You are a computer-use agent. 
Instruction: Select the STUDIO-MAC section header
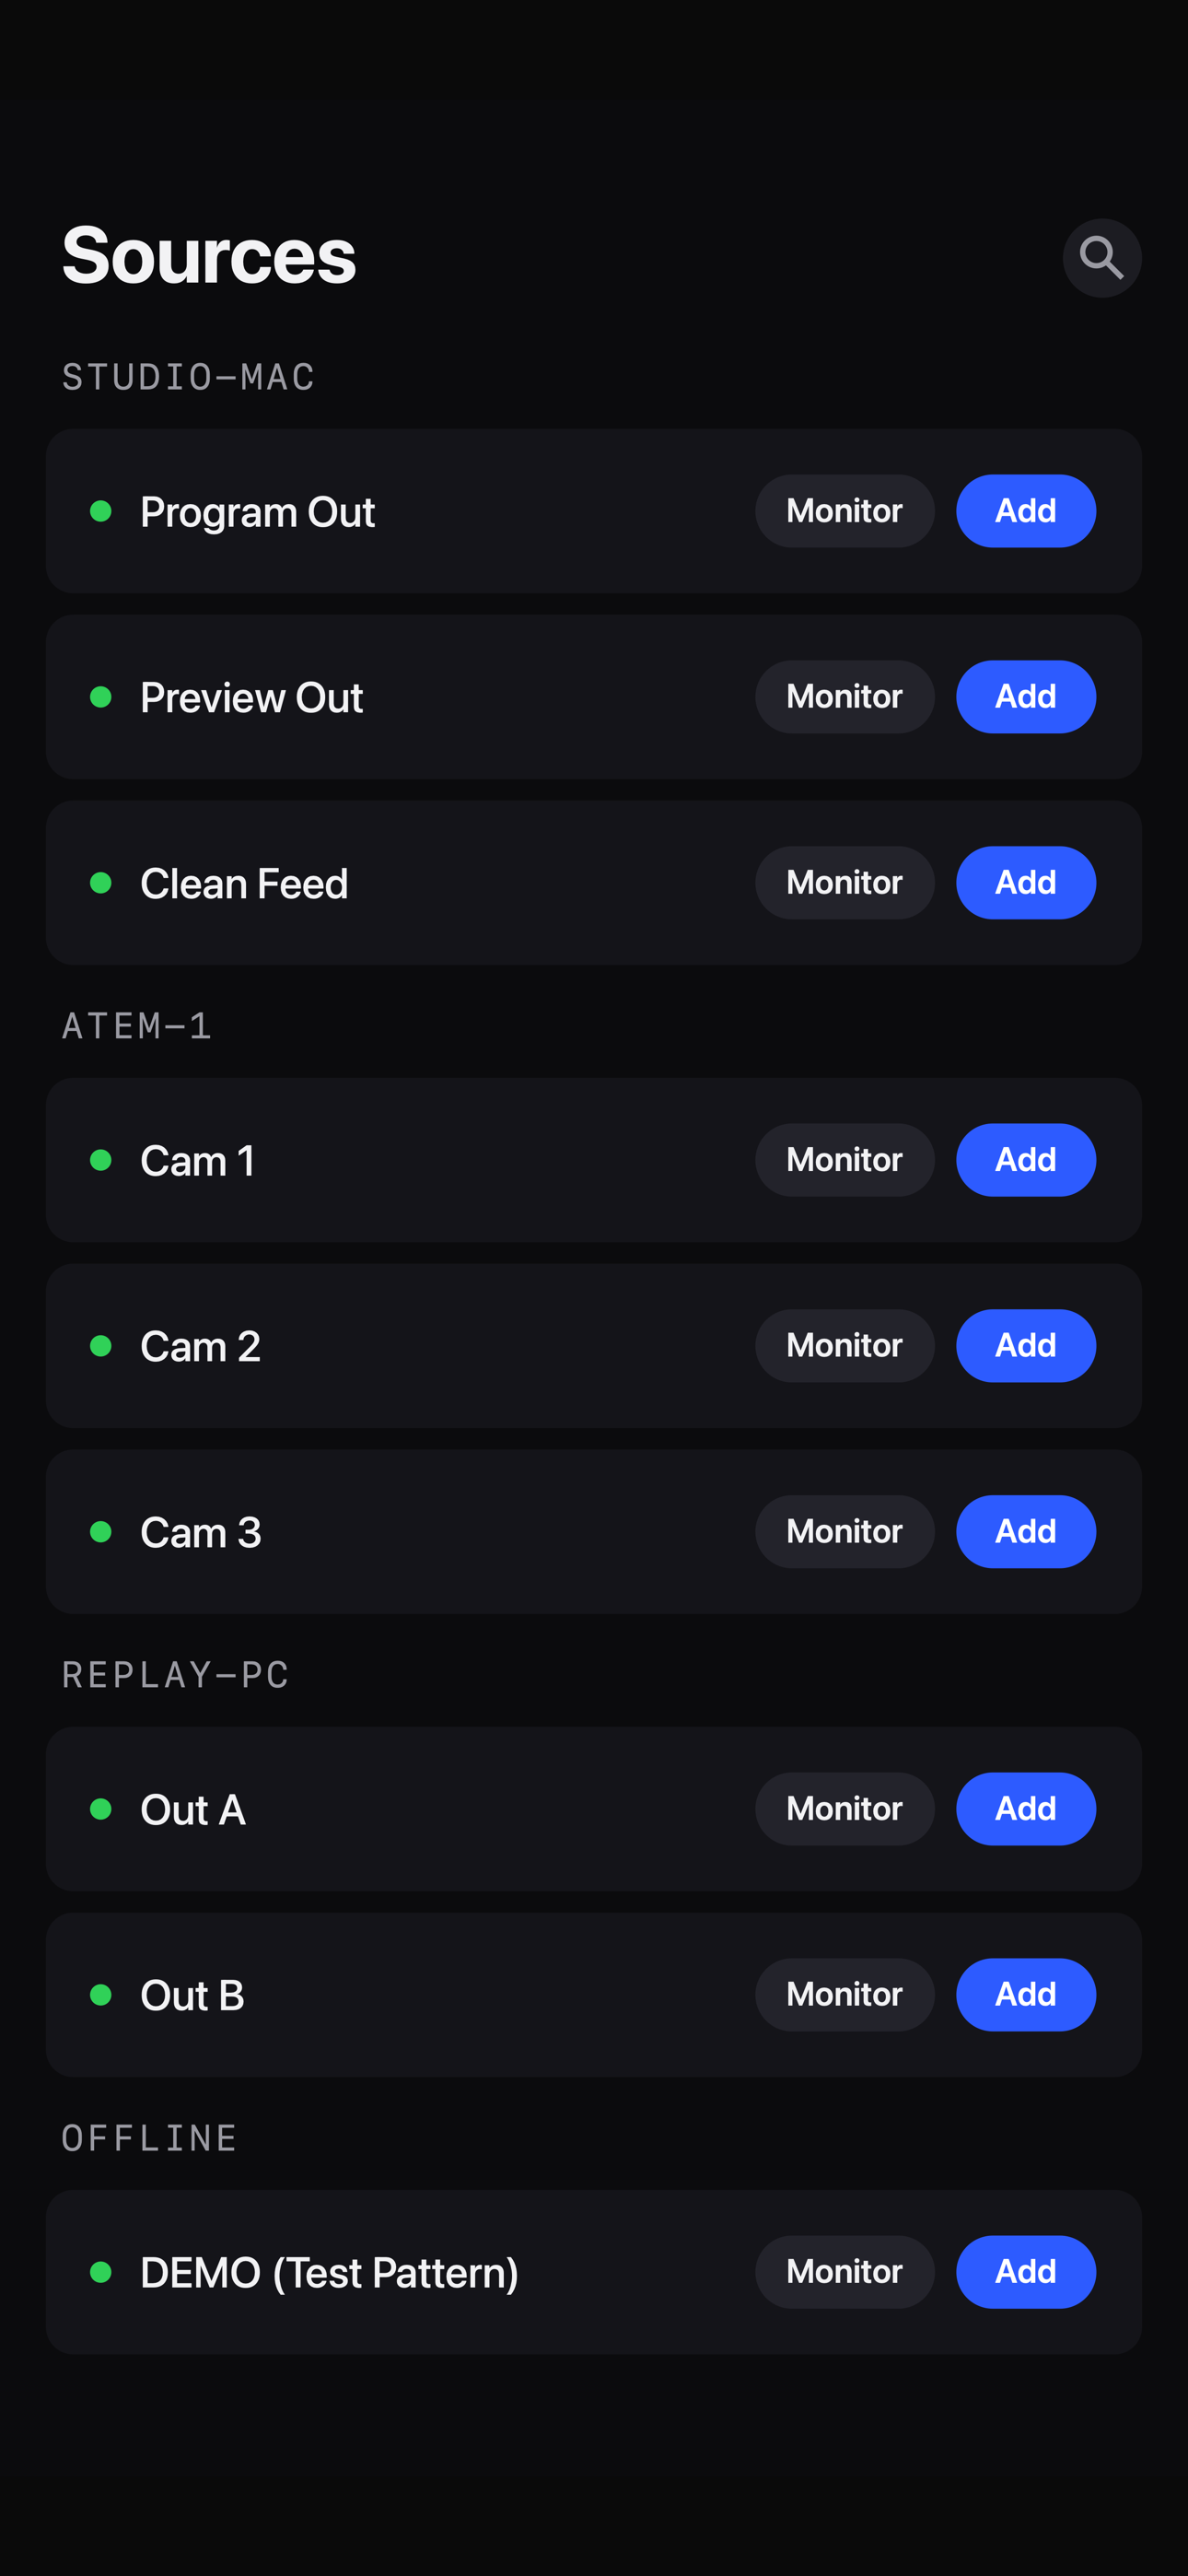click(188, 377)
